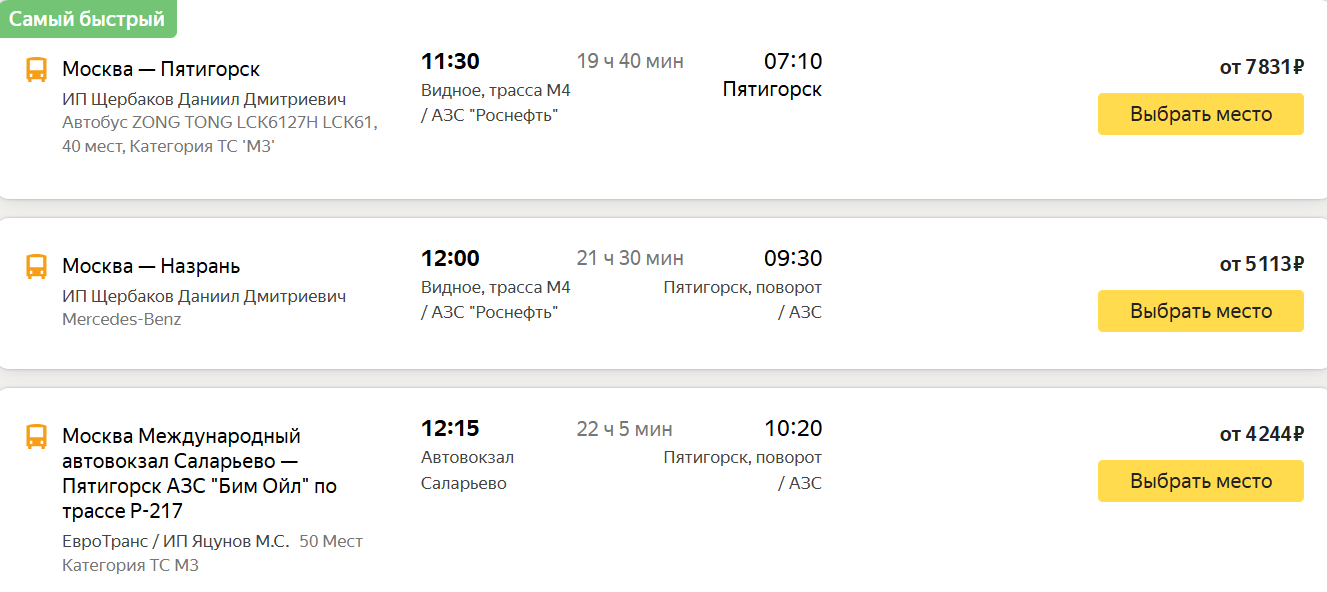Image resolution: width=1327 pixels, height=592 pixels.
Task: Select a seat for the 7831₽ trip
Action: [1200, 114]
